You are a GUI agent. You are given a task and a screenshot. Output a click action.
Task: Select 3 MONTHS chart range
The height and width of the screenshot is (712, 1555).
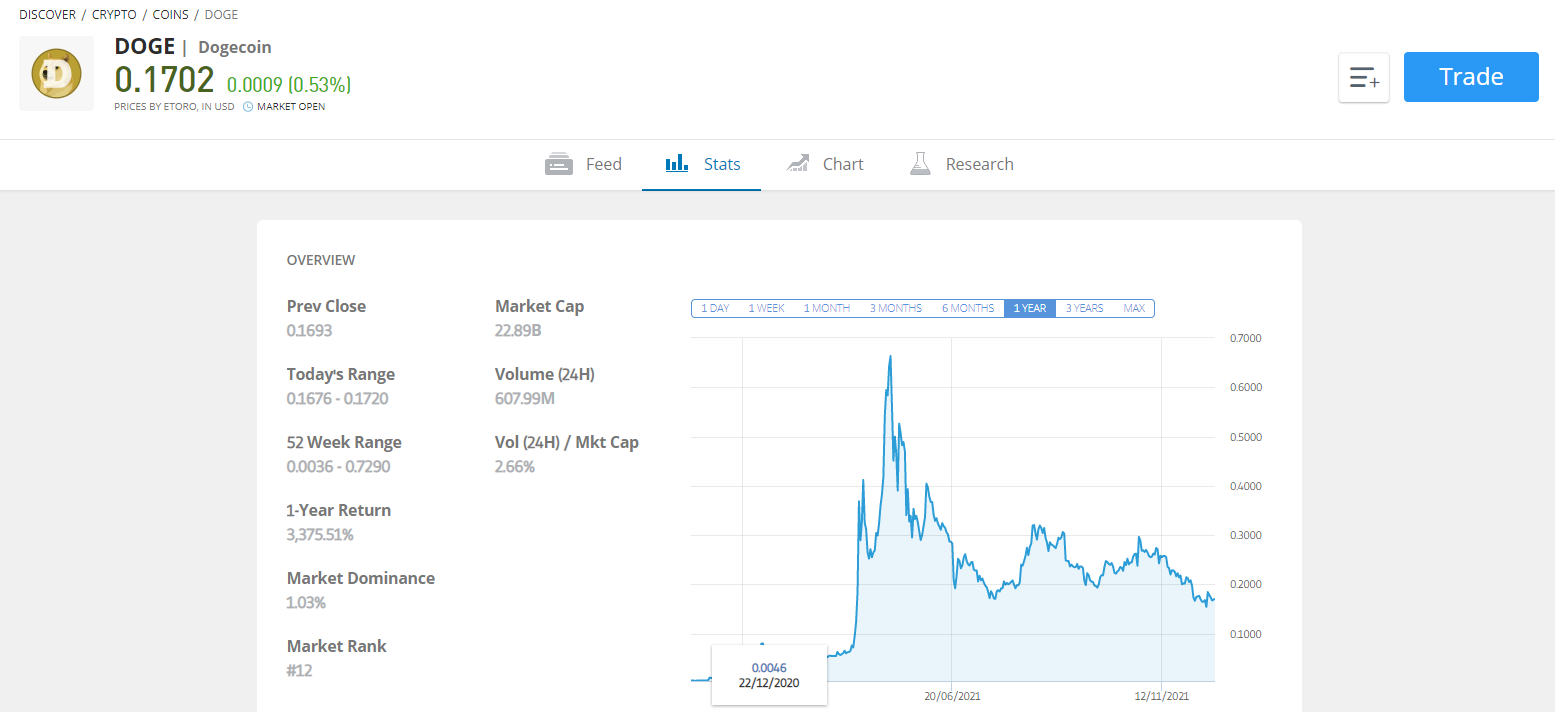(896, 308)
